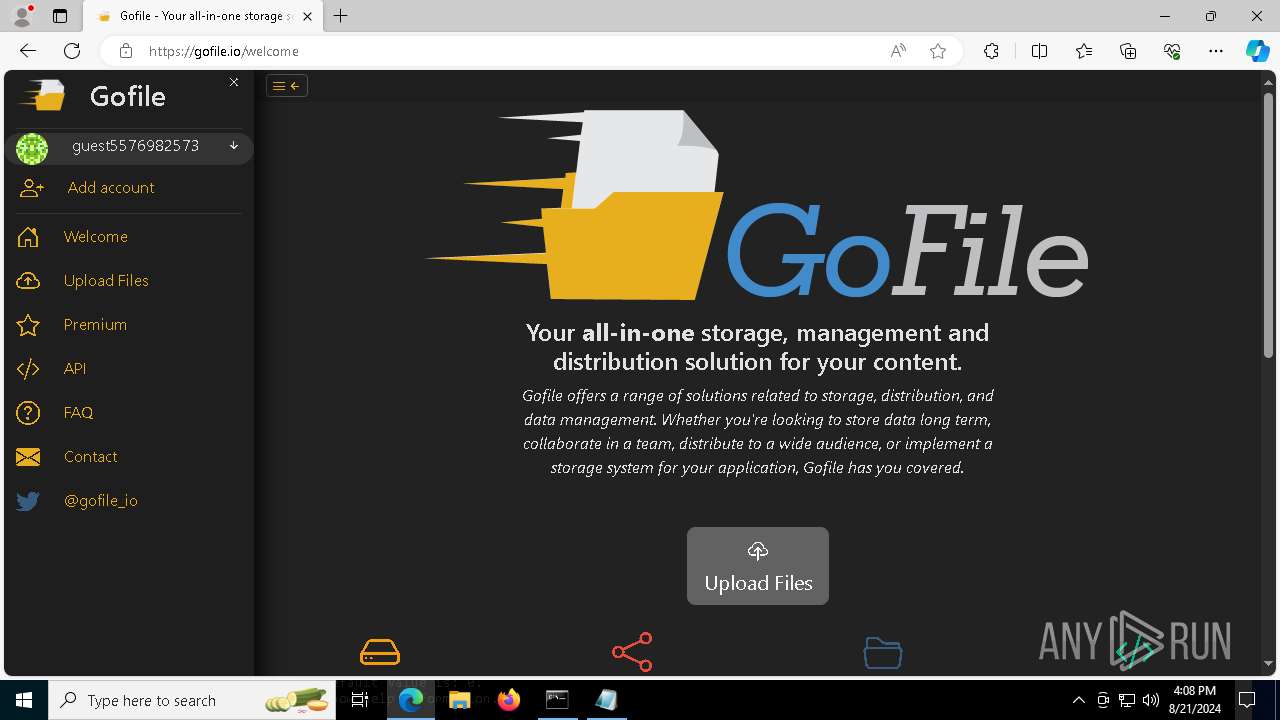Open the Favorites list icon
Image resolution: width=1280 pixels, height=720 pixels.
pyautogui.click(x=1084, y=51)
